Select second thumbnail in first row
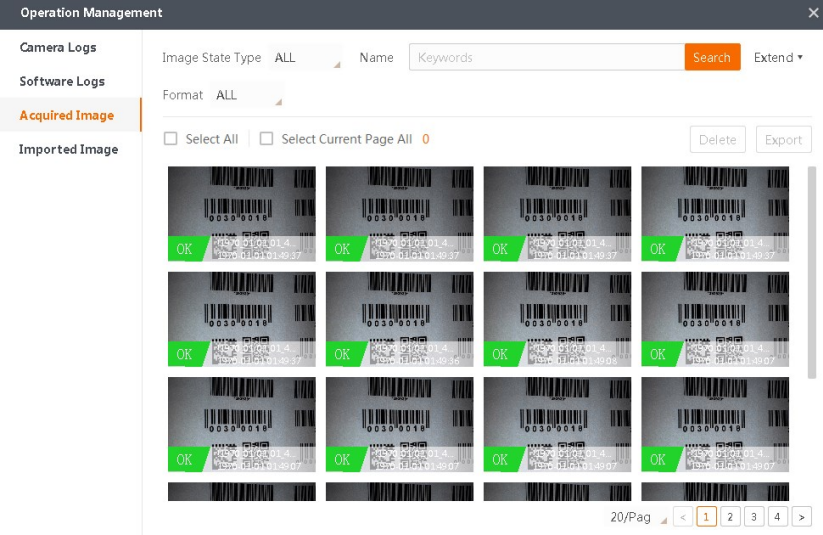Image resolution: width=823 pixels, height=535 pixels. coord(399,214)
